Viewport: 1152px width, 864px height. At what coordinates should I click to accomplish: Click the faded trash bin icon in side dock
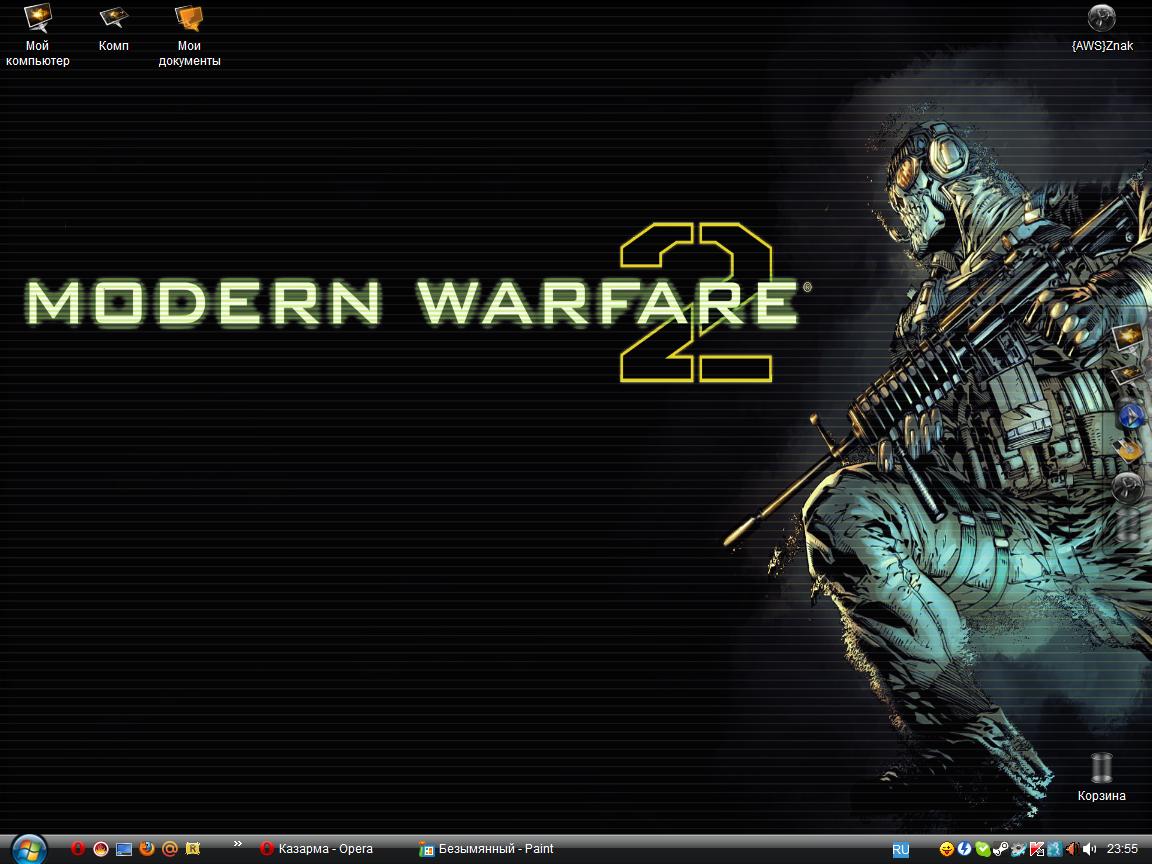coord(1129,525)
